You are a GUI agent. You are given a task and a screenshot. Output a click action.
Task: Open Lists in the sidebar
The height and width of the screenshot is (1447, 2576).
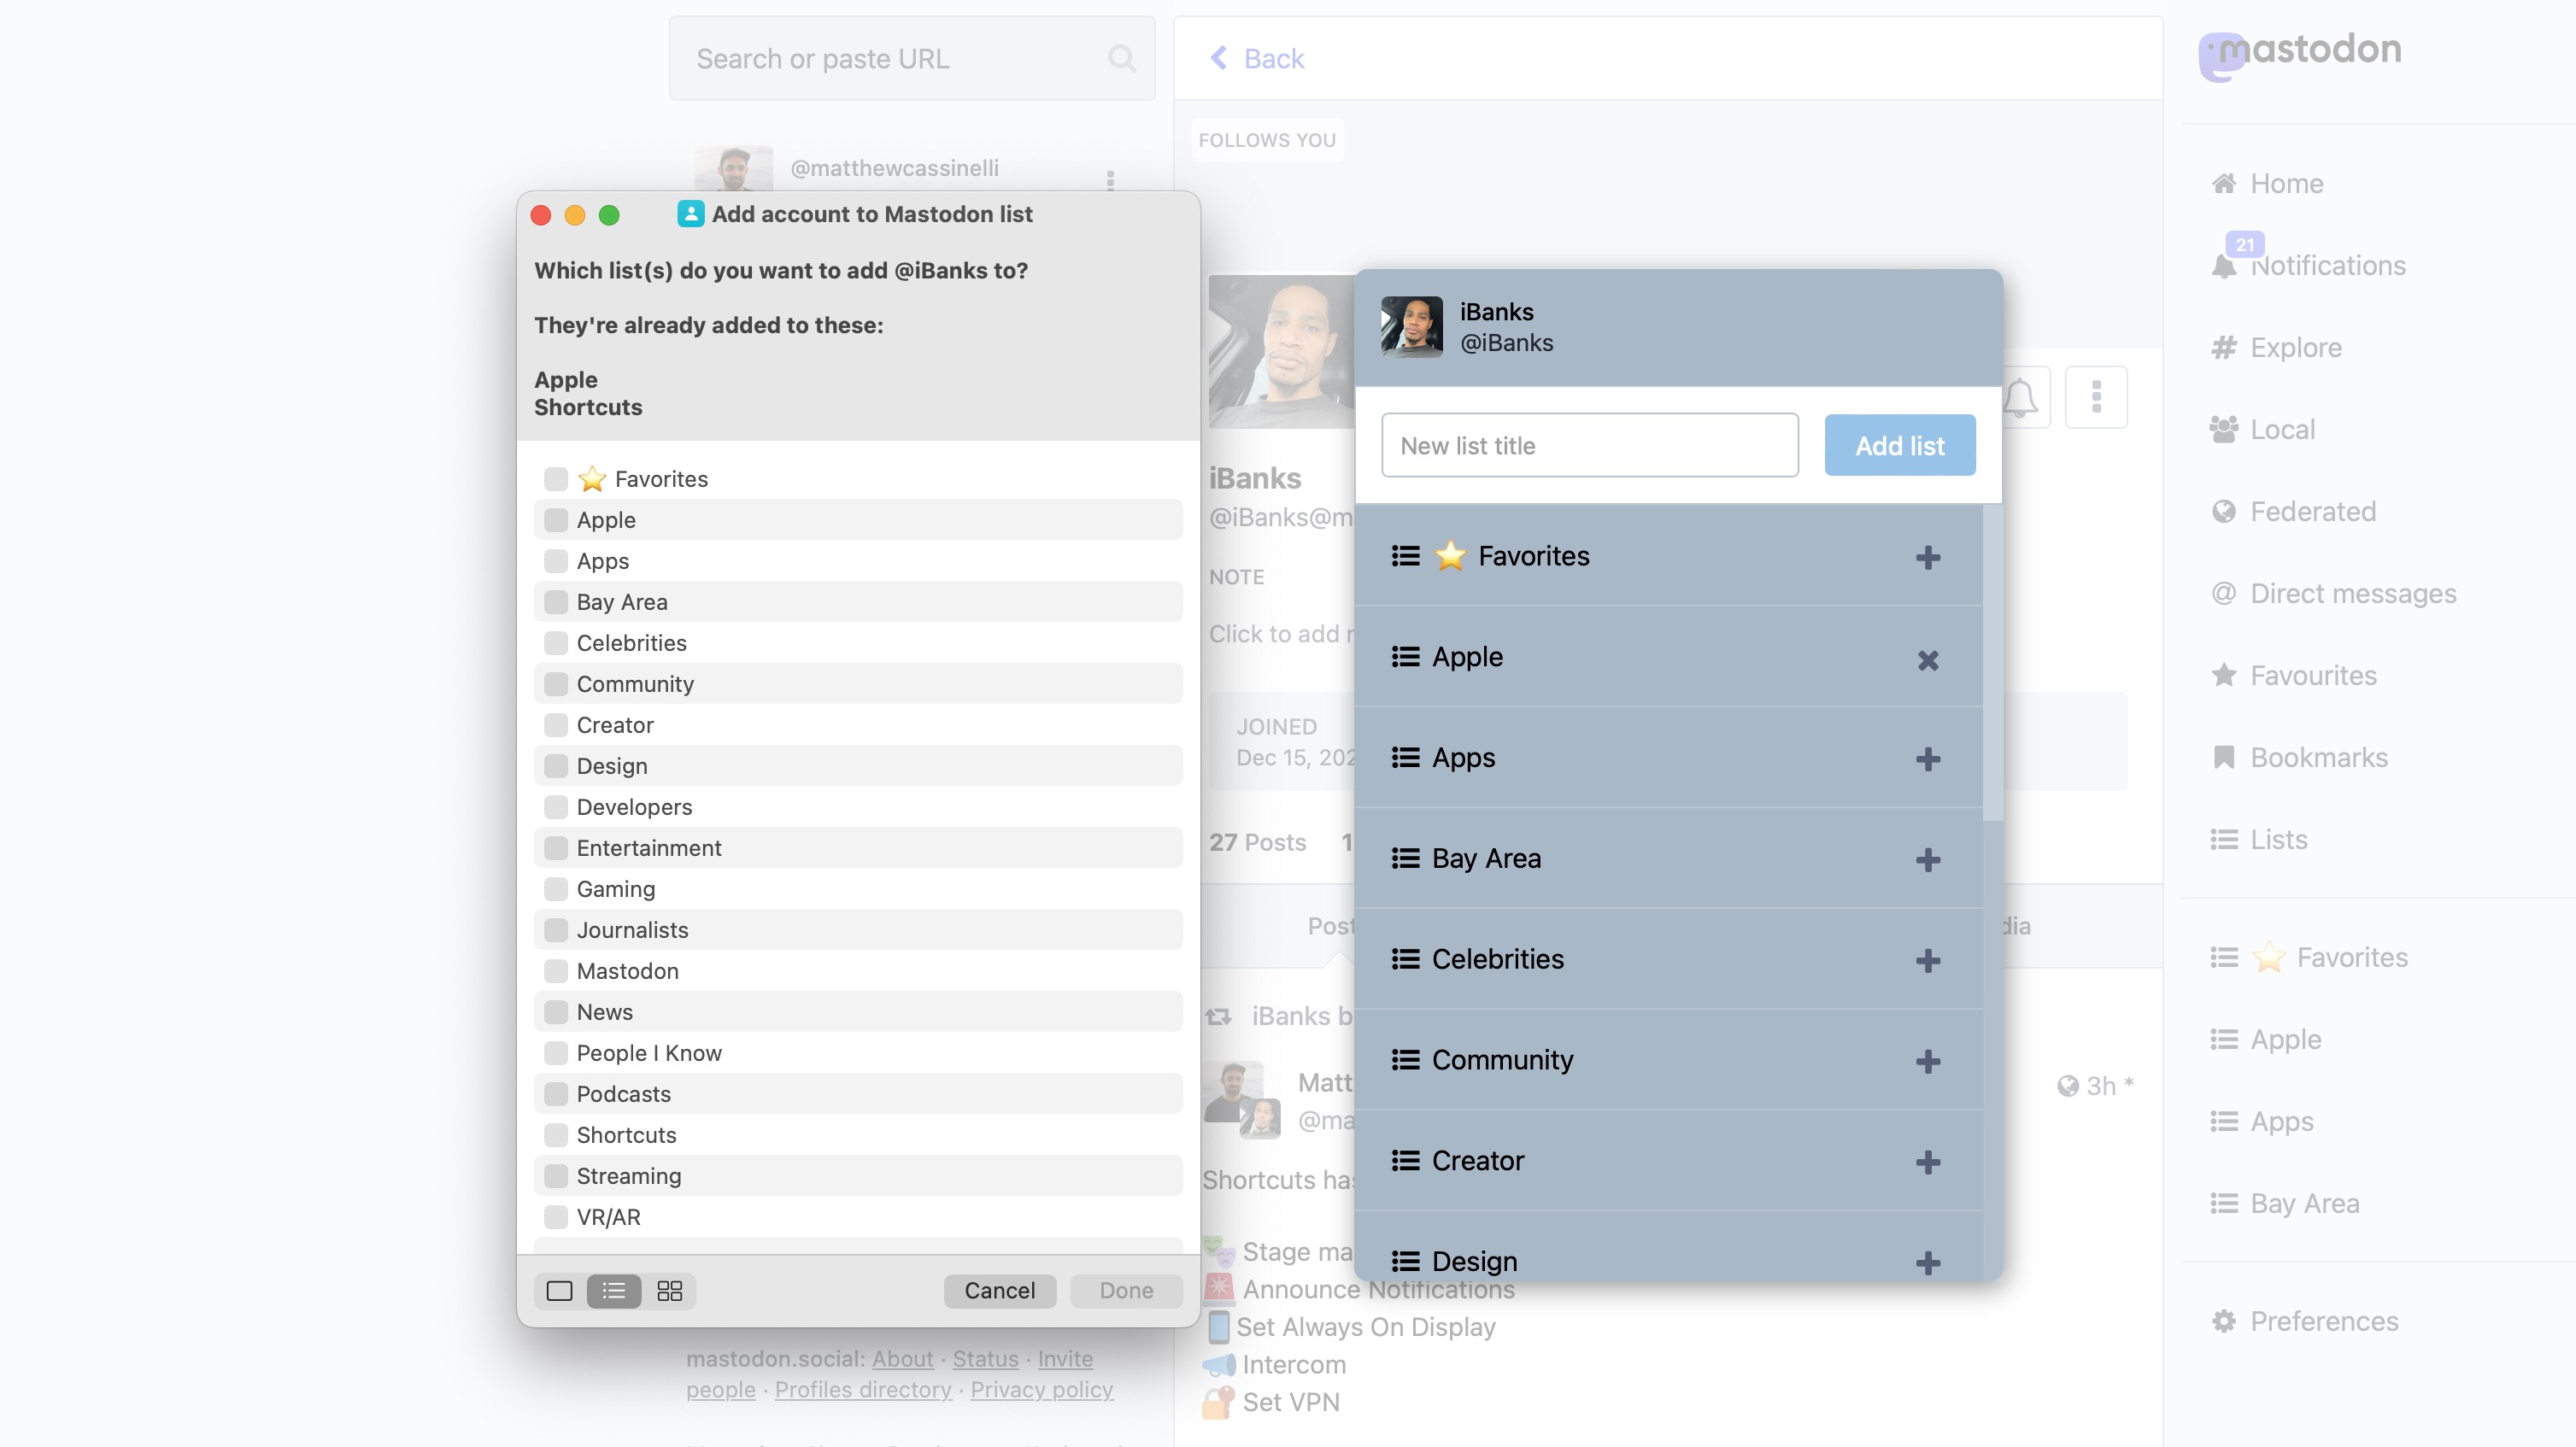pos(2259,840)
